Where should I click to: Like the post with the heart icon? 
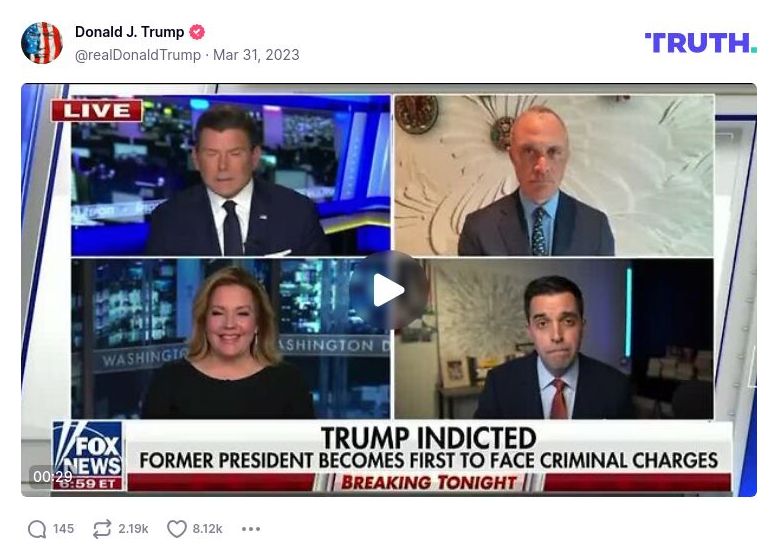pos(177,529)
